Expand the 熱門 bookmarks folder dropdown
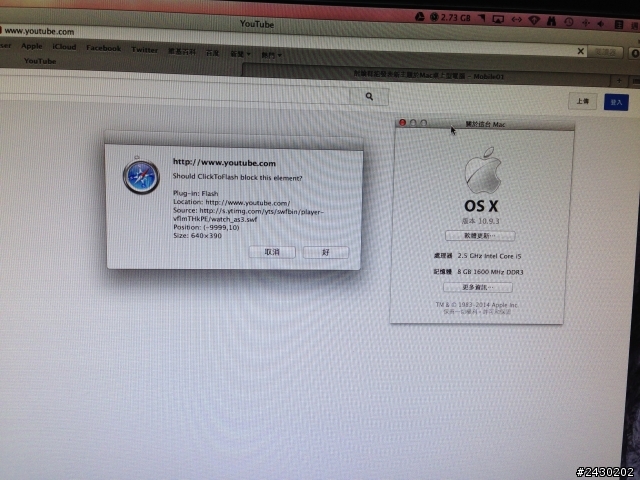Viewport: 640px width, 480px height. pos(271,55)
